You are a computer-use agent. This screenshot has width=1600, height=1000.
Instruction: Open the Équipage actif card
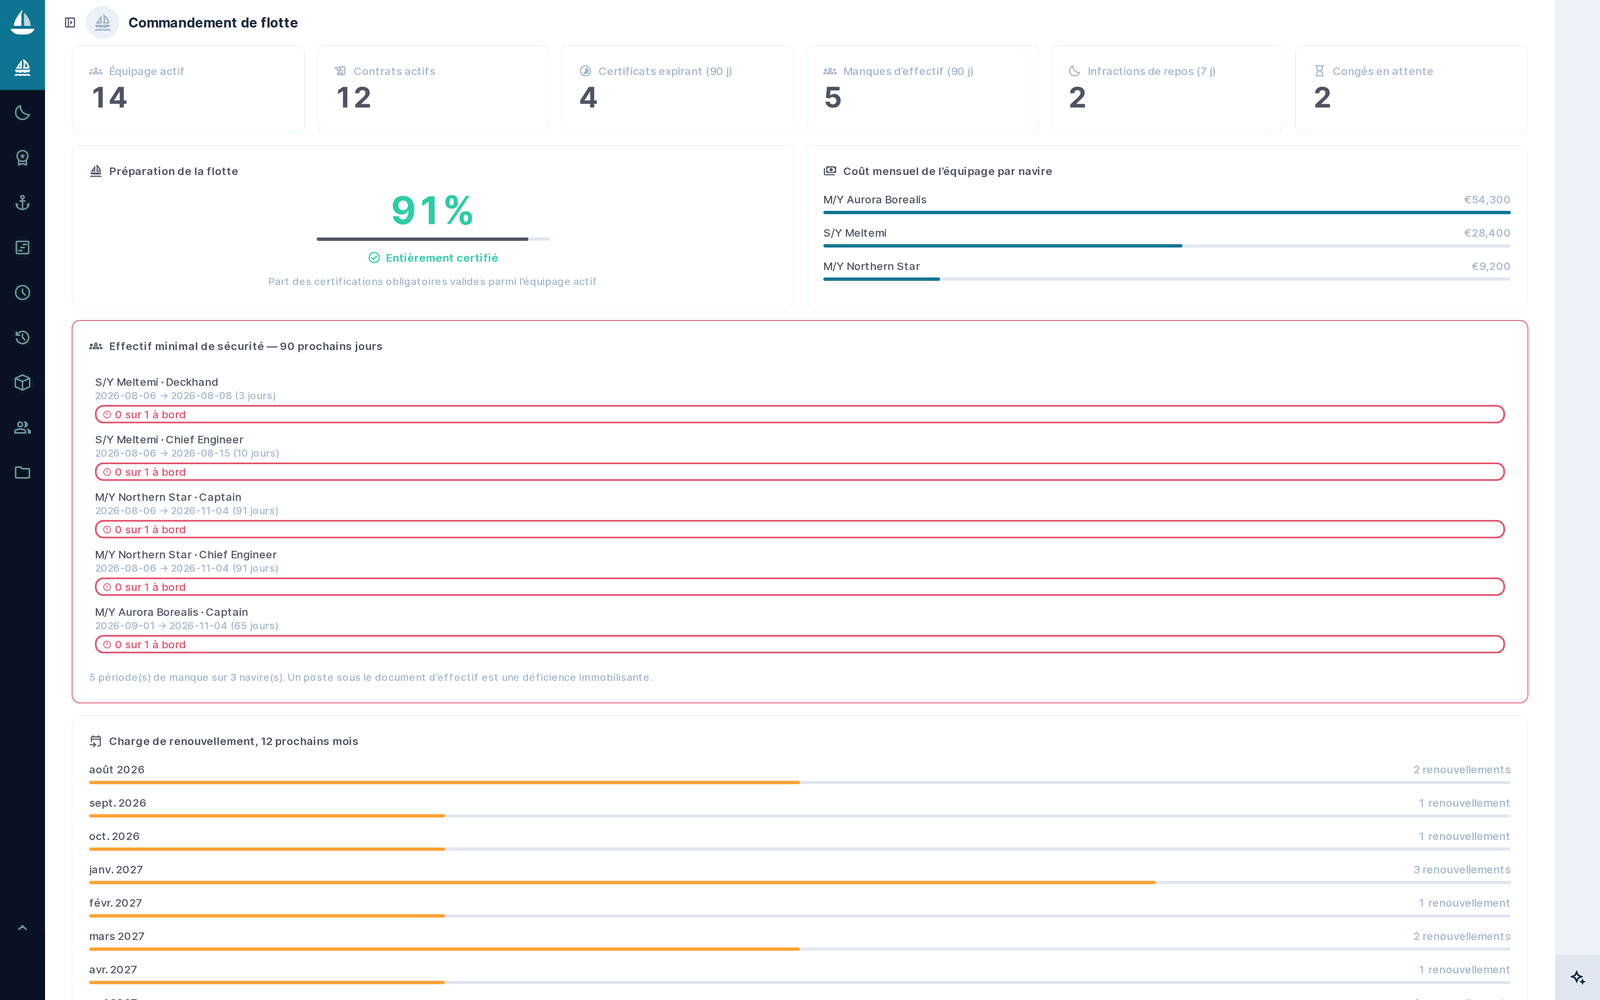coord(188,89)
